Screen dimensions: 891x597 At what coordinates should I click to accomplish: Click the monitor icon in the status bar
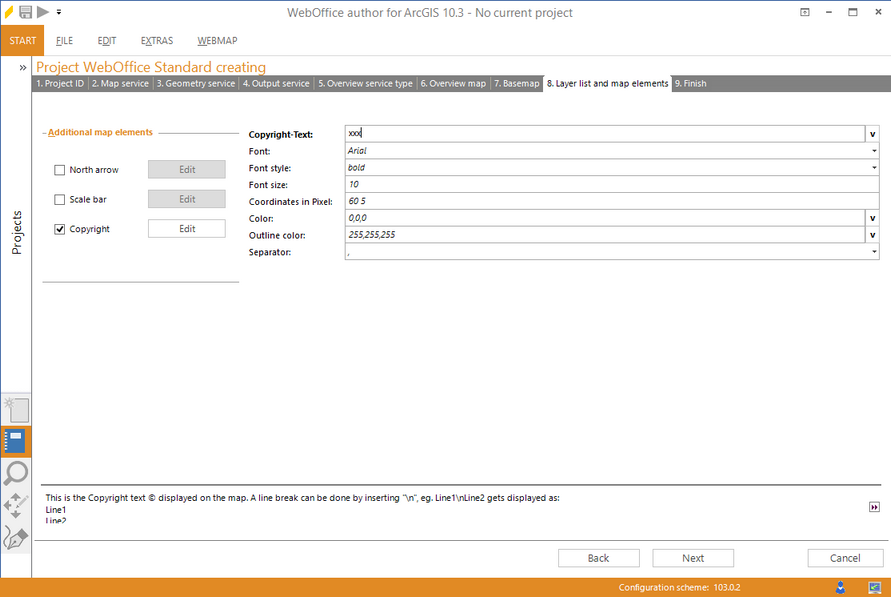(874, 587)
